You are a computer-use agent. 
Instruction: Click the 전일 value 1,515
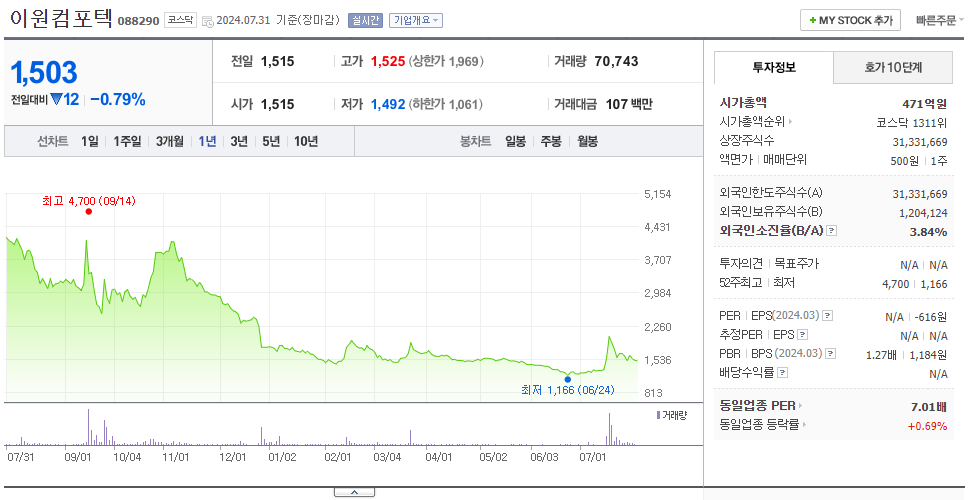coord(277,62)
